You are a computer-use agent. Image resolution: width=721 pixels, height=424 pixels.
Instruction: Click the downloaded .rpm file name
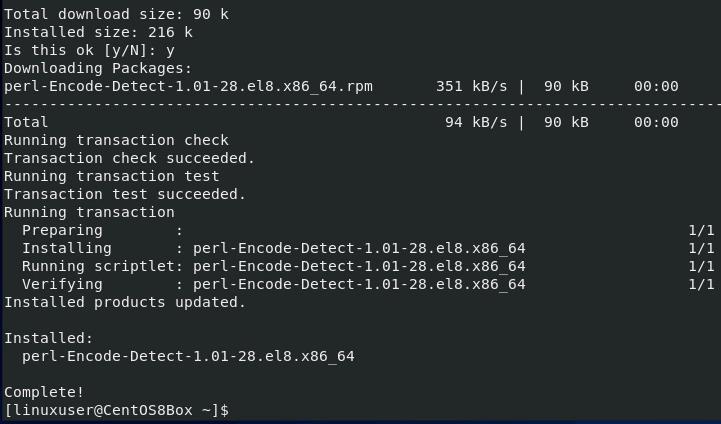tap(188, 86)
